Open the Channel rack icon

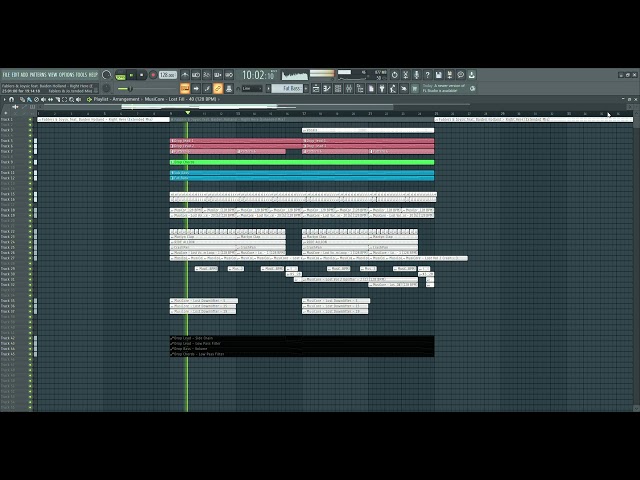(x=338, y=89)
